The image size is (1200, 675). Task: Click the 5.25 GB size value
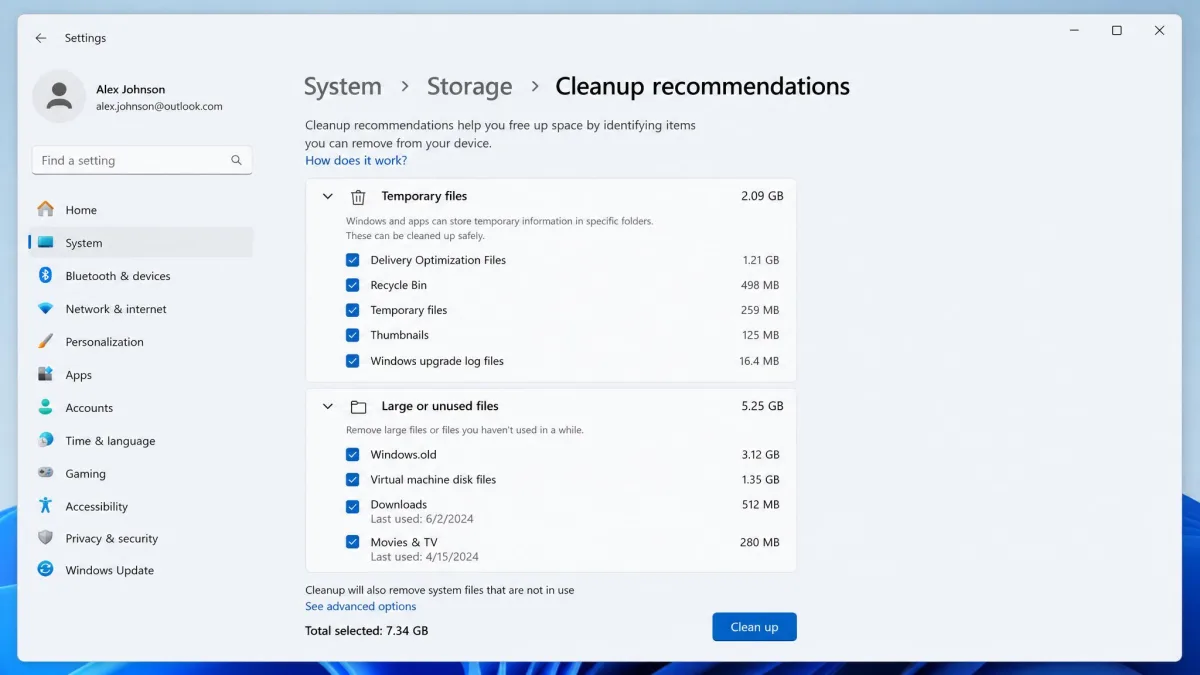[762, 406]
